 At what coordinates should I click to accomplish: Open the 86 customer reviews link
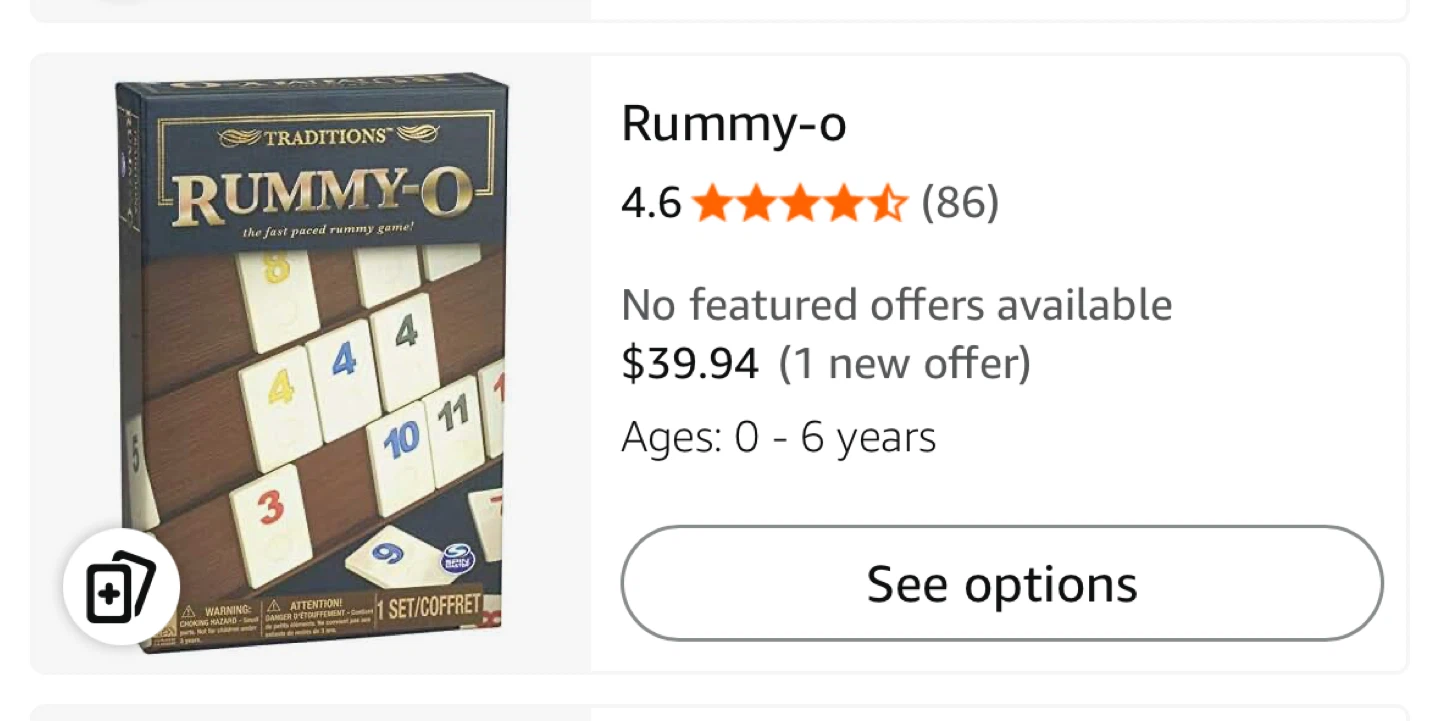[x=960, y=204]
